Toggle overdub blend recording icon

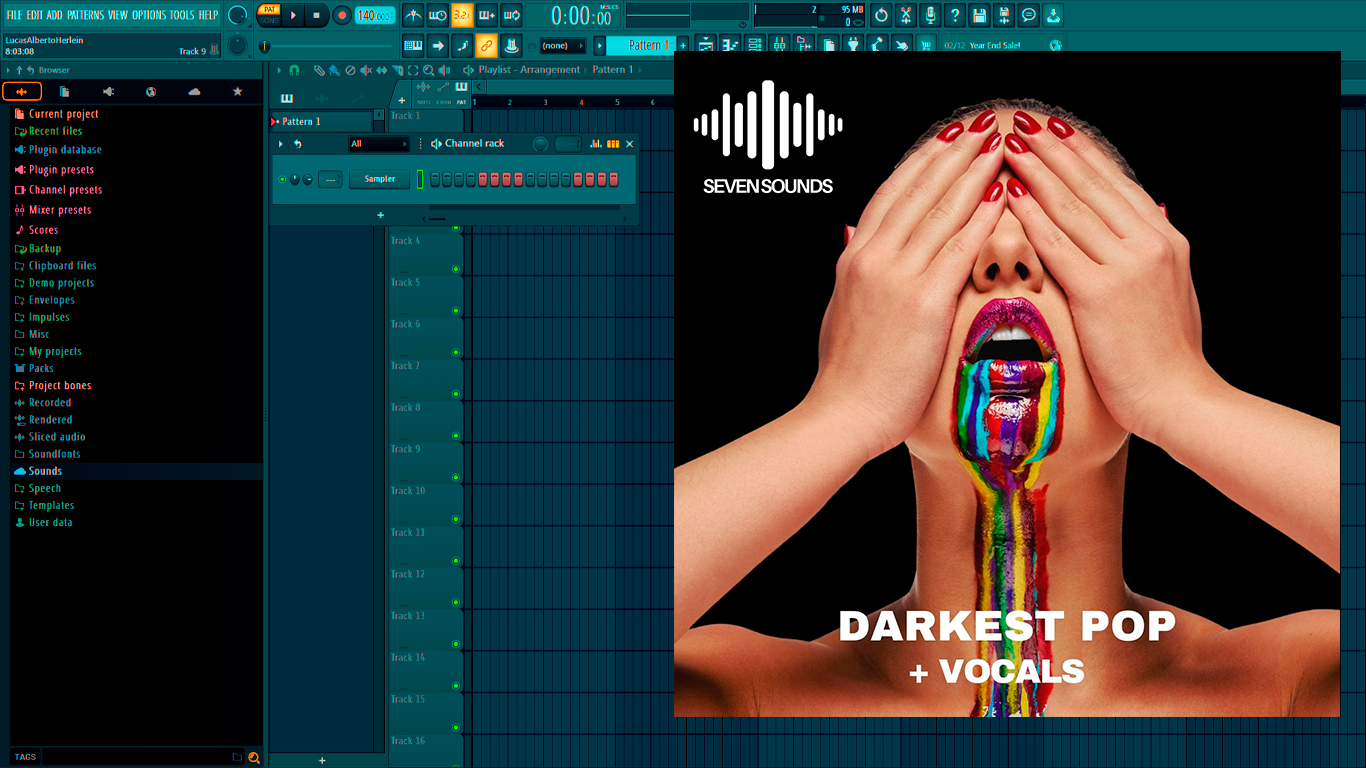[487, 15]
